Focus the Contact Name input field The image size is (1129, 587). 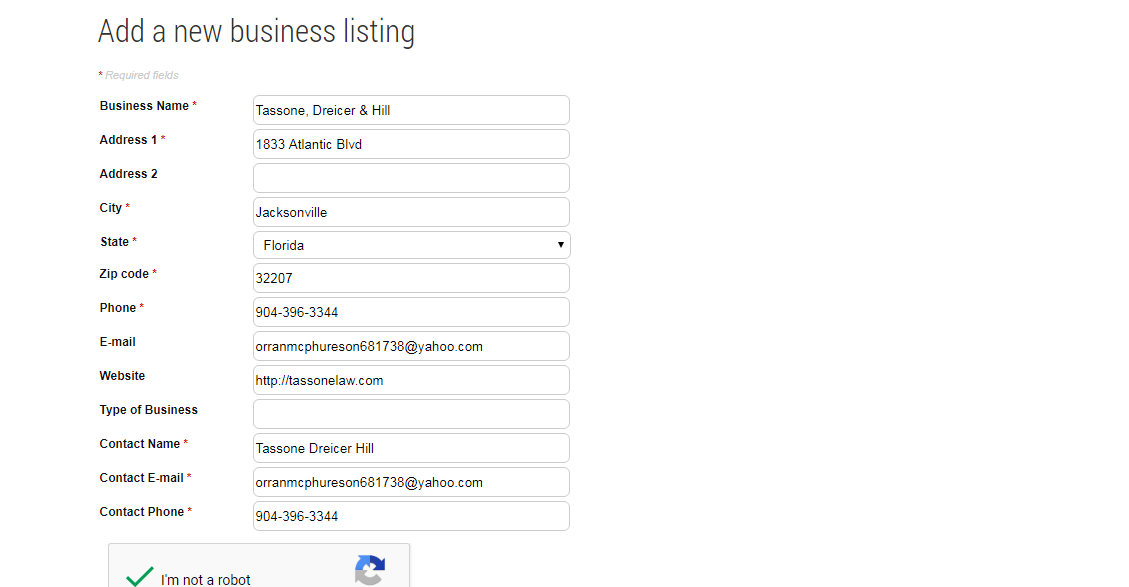pos(411,448)
